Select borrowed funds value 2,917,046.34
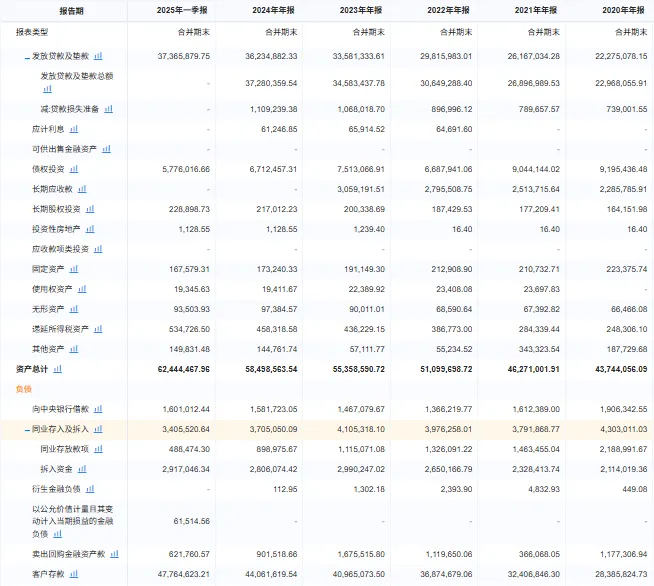The height and width of the screenshot is (586, 654). point(186,470)
